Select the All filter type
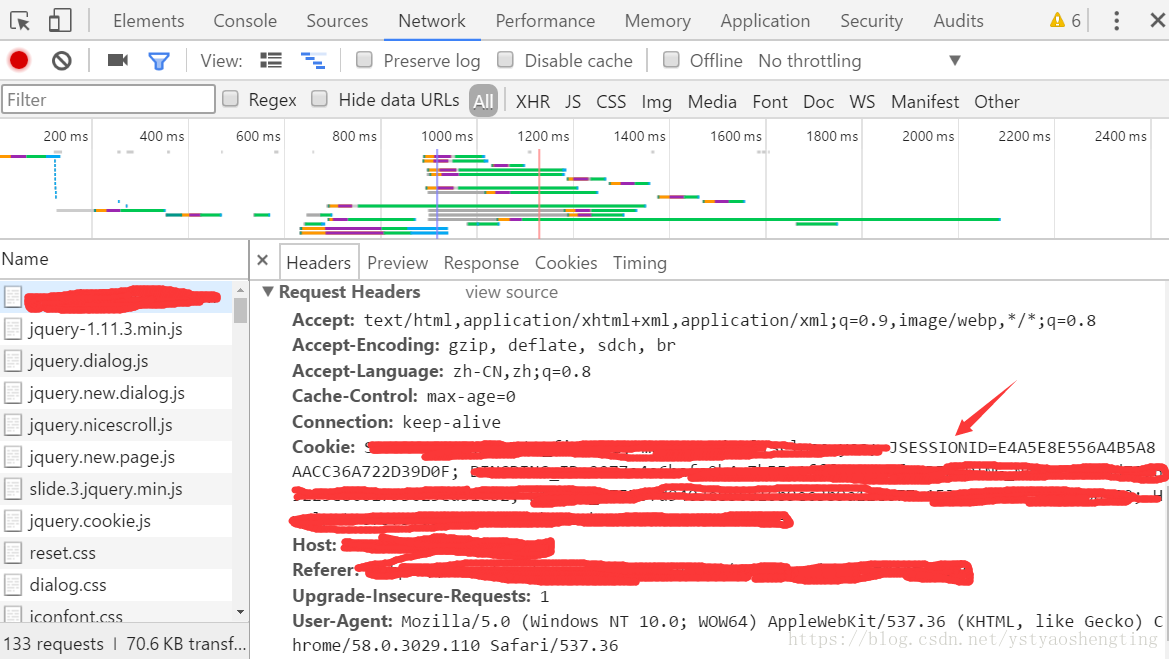The width and height of the screenshot is (1169, 659). pos(483,101)
